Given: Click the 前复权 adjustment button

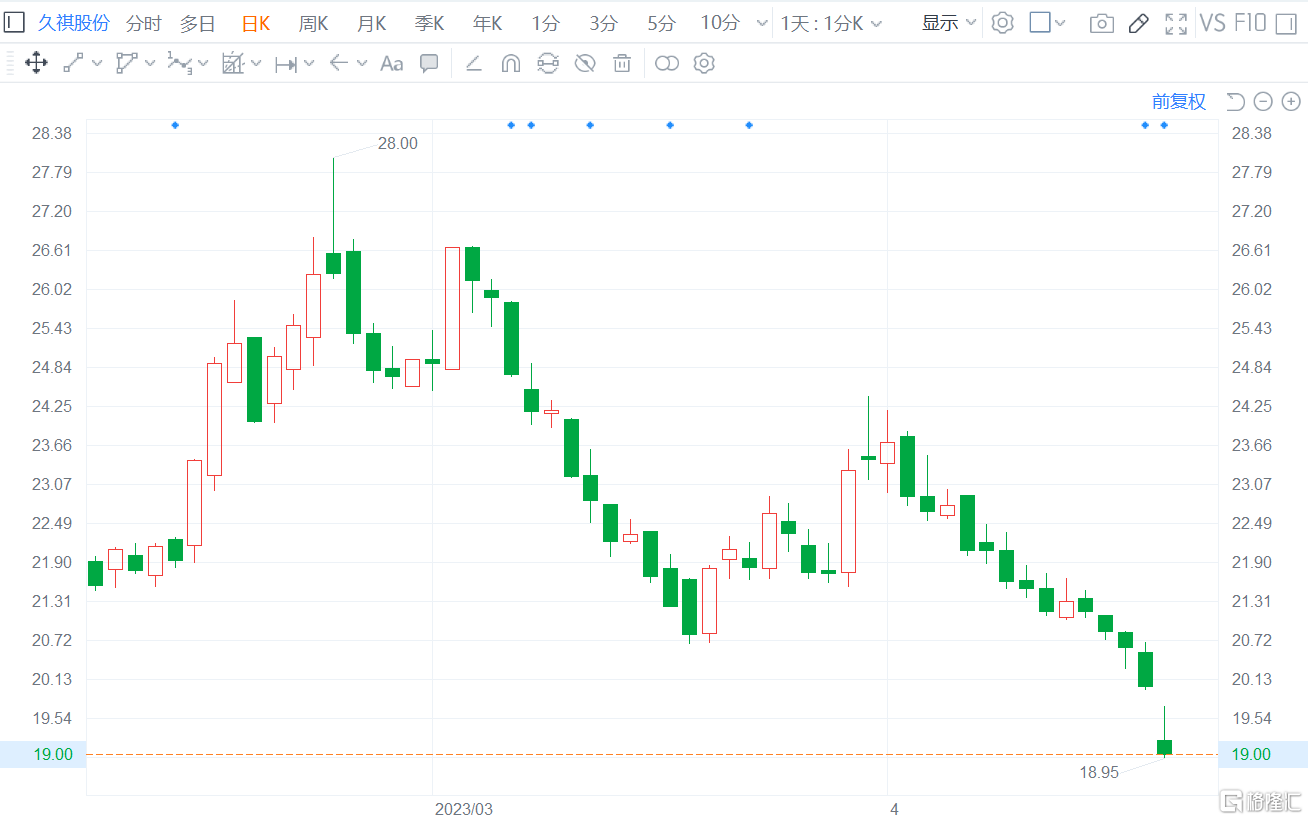Looking at the screenshot, I should click(1179, 101).
